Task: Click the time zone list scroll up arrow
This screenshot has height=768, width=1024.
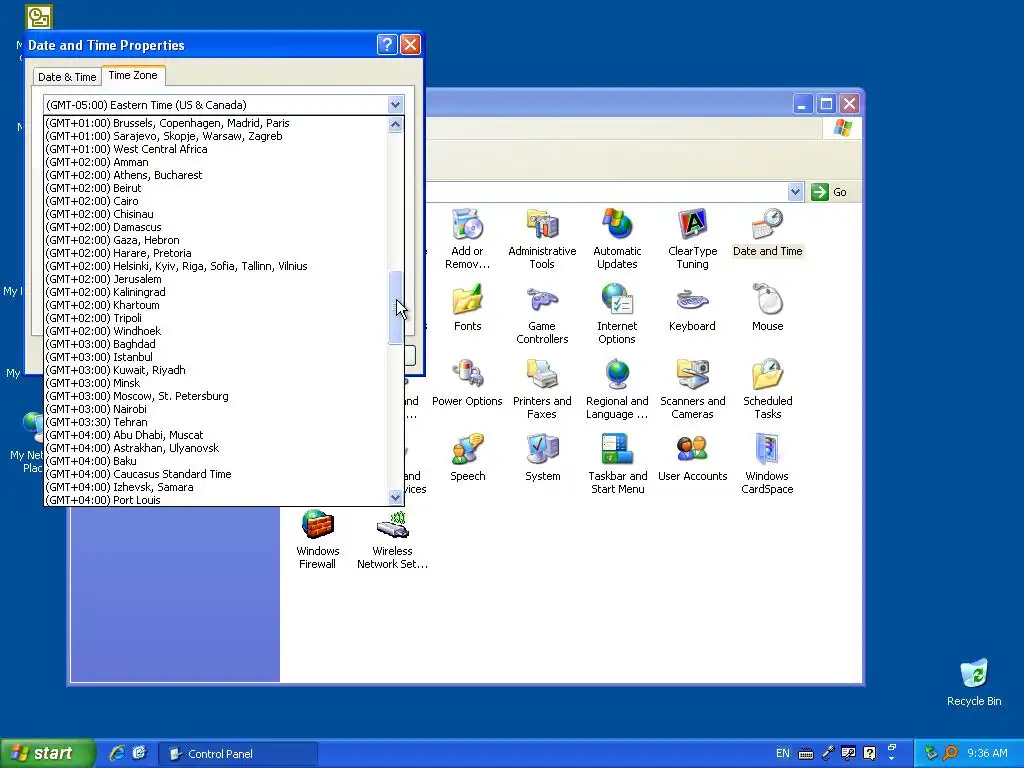Action: pyautogui.click(x=395, y=124)
